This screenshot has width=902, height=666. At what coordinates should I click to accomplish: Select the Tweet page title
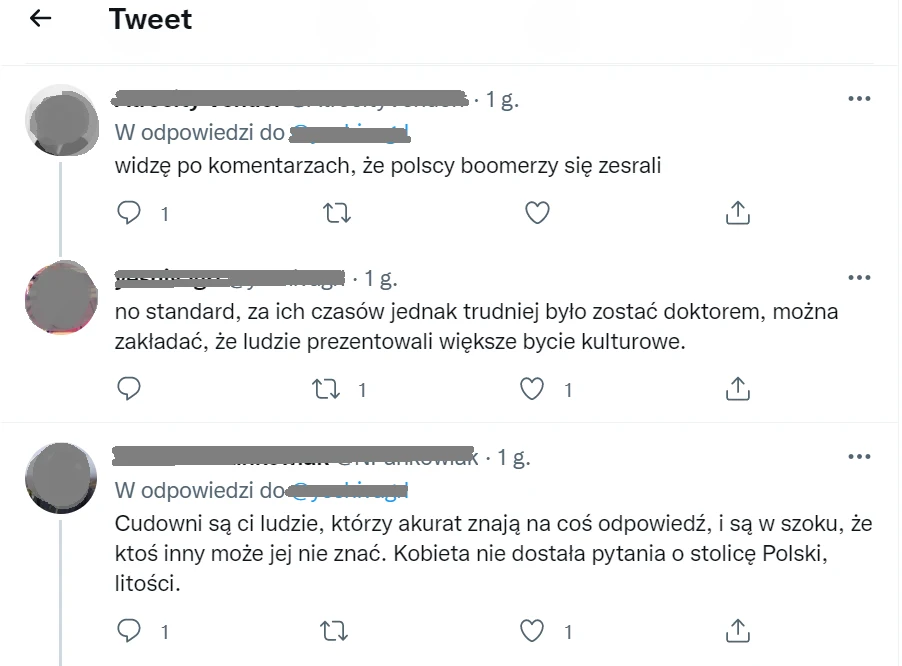[150, 19]
